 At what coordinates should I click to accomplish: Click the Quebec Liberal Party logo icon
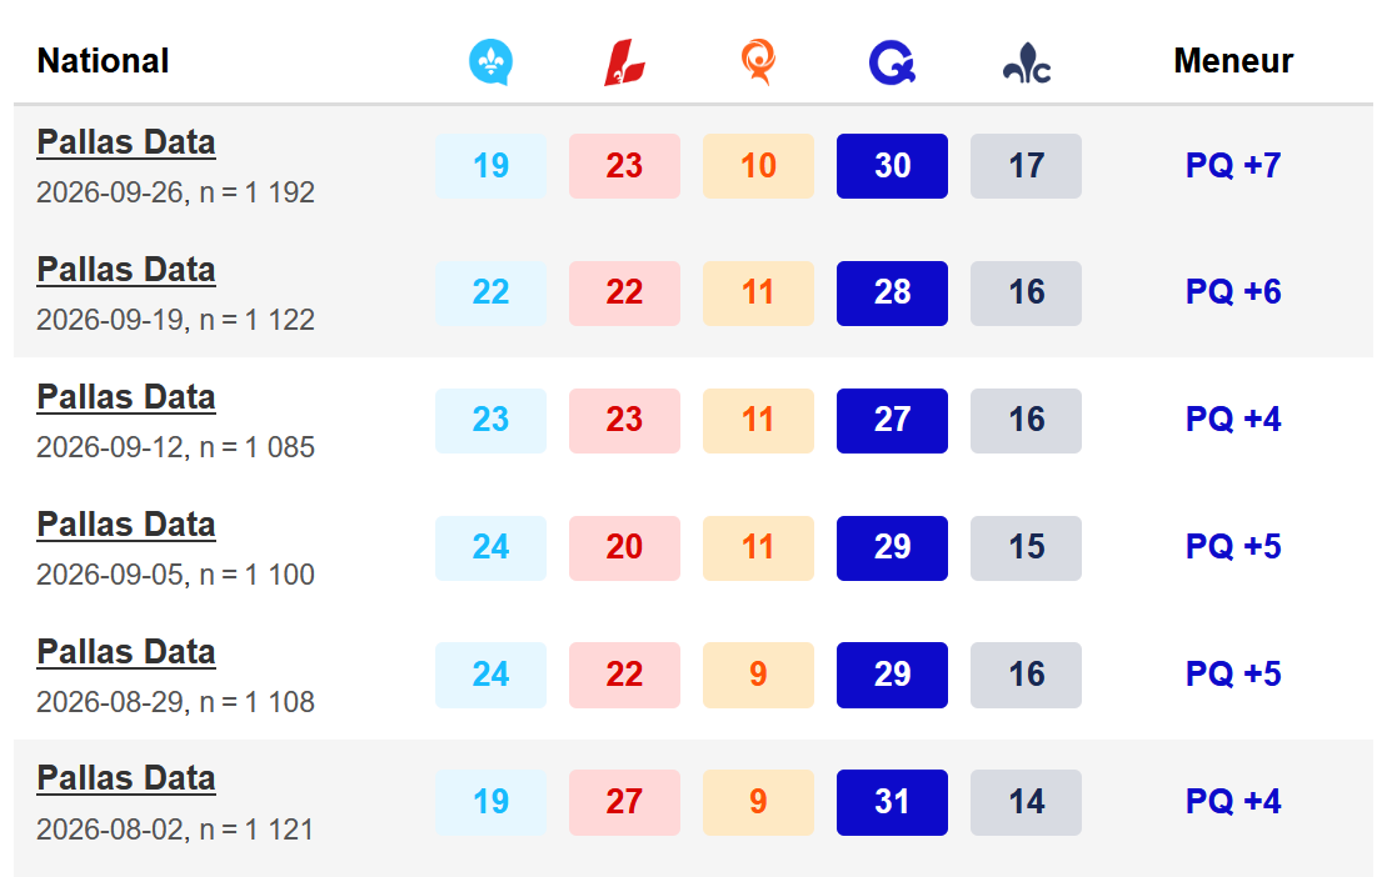tap(625, 62)
